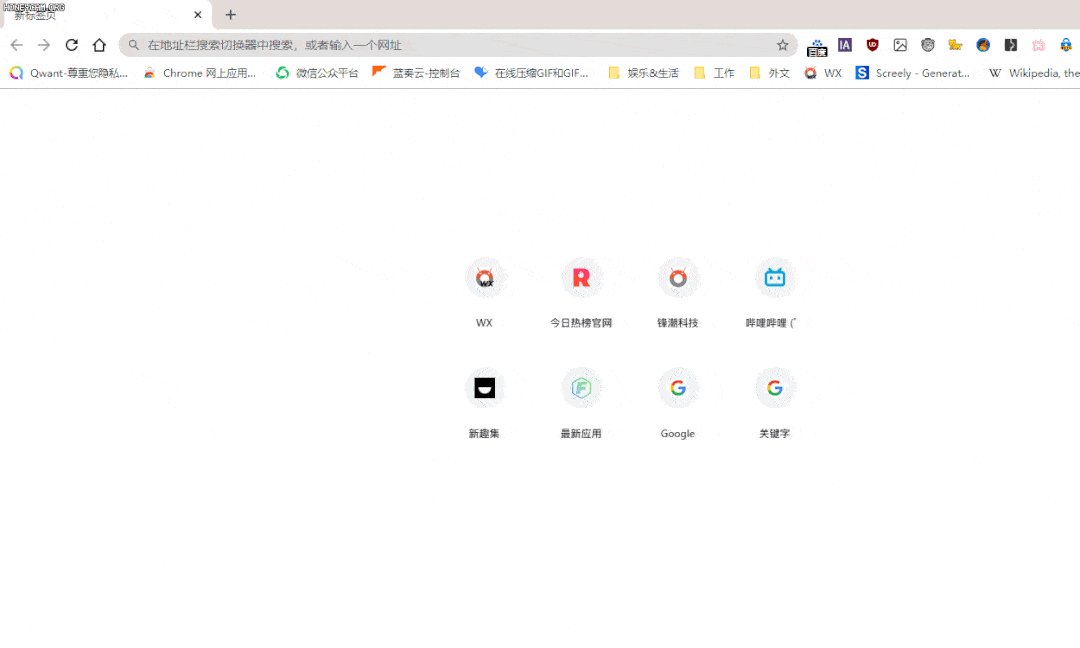Image resolution: width=1080 pixels, height=648 pixels.
Task: Open the 最新应用 shortcut tile
Action: [x=581, y=389]
